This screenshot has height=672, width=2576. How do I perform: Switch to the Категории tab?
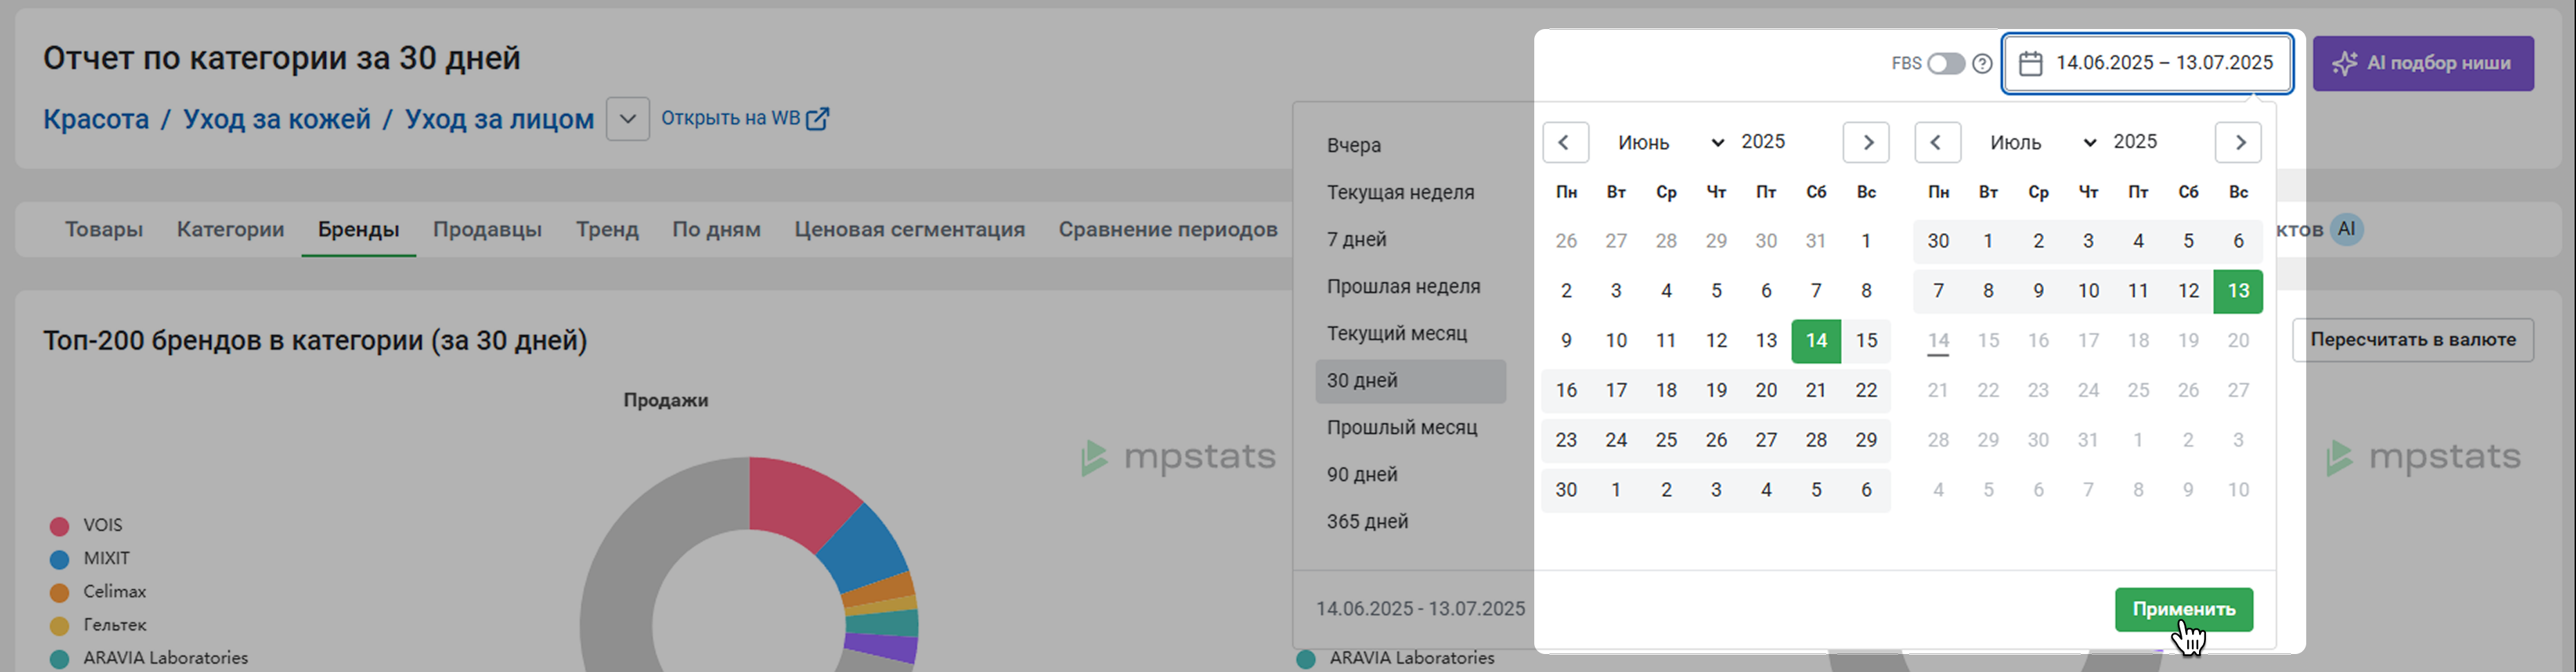[231, 230]
